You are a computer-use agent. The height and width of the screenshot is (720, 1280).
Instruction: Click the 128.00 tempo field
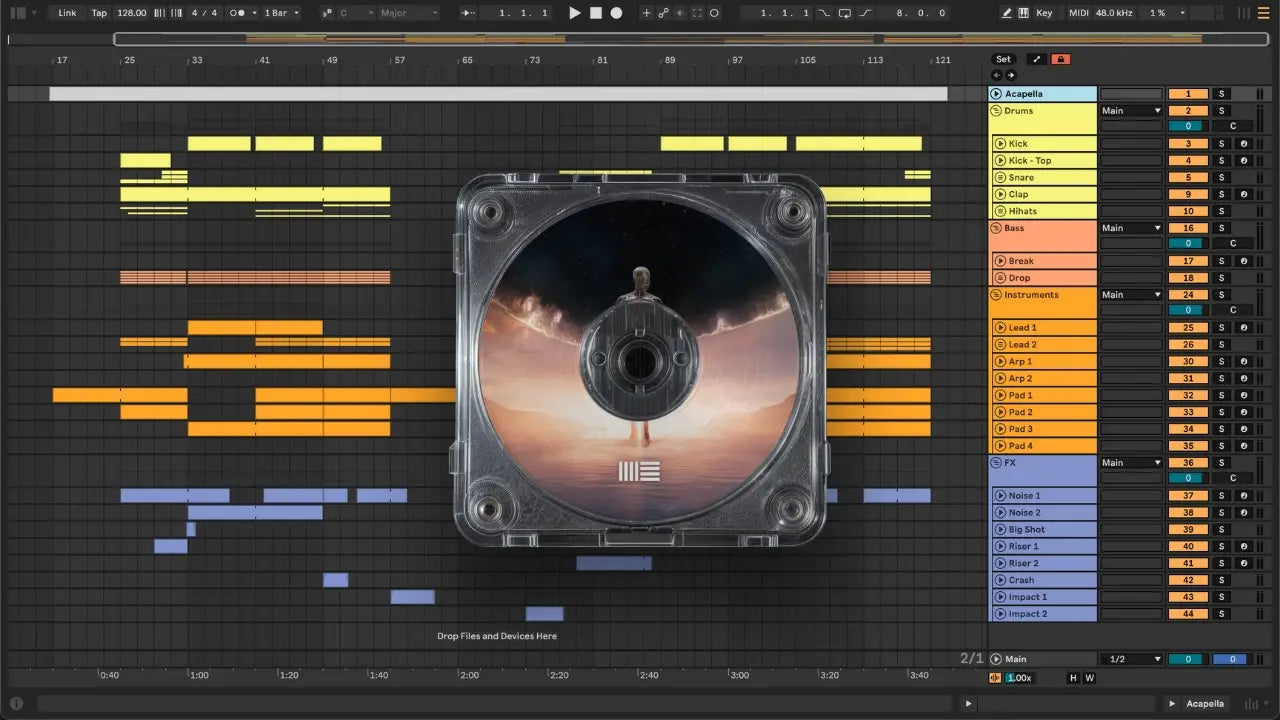[131, 13]
